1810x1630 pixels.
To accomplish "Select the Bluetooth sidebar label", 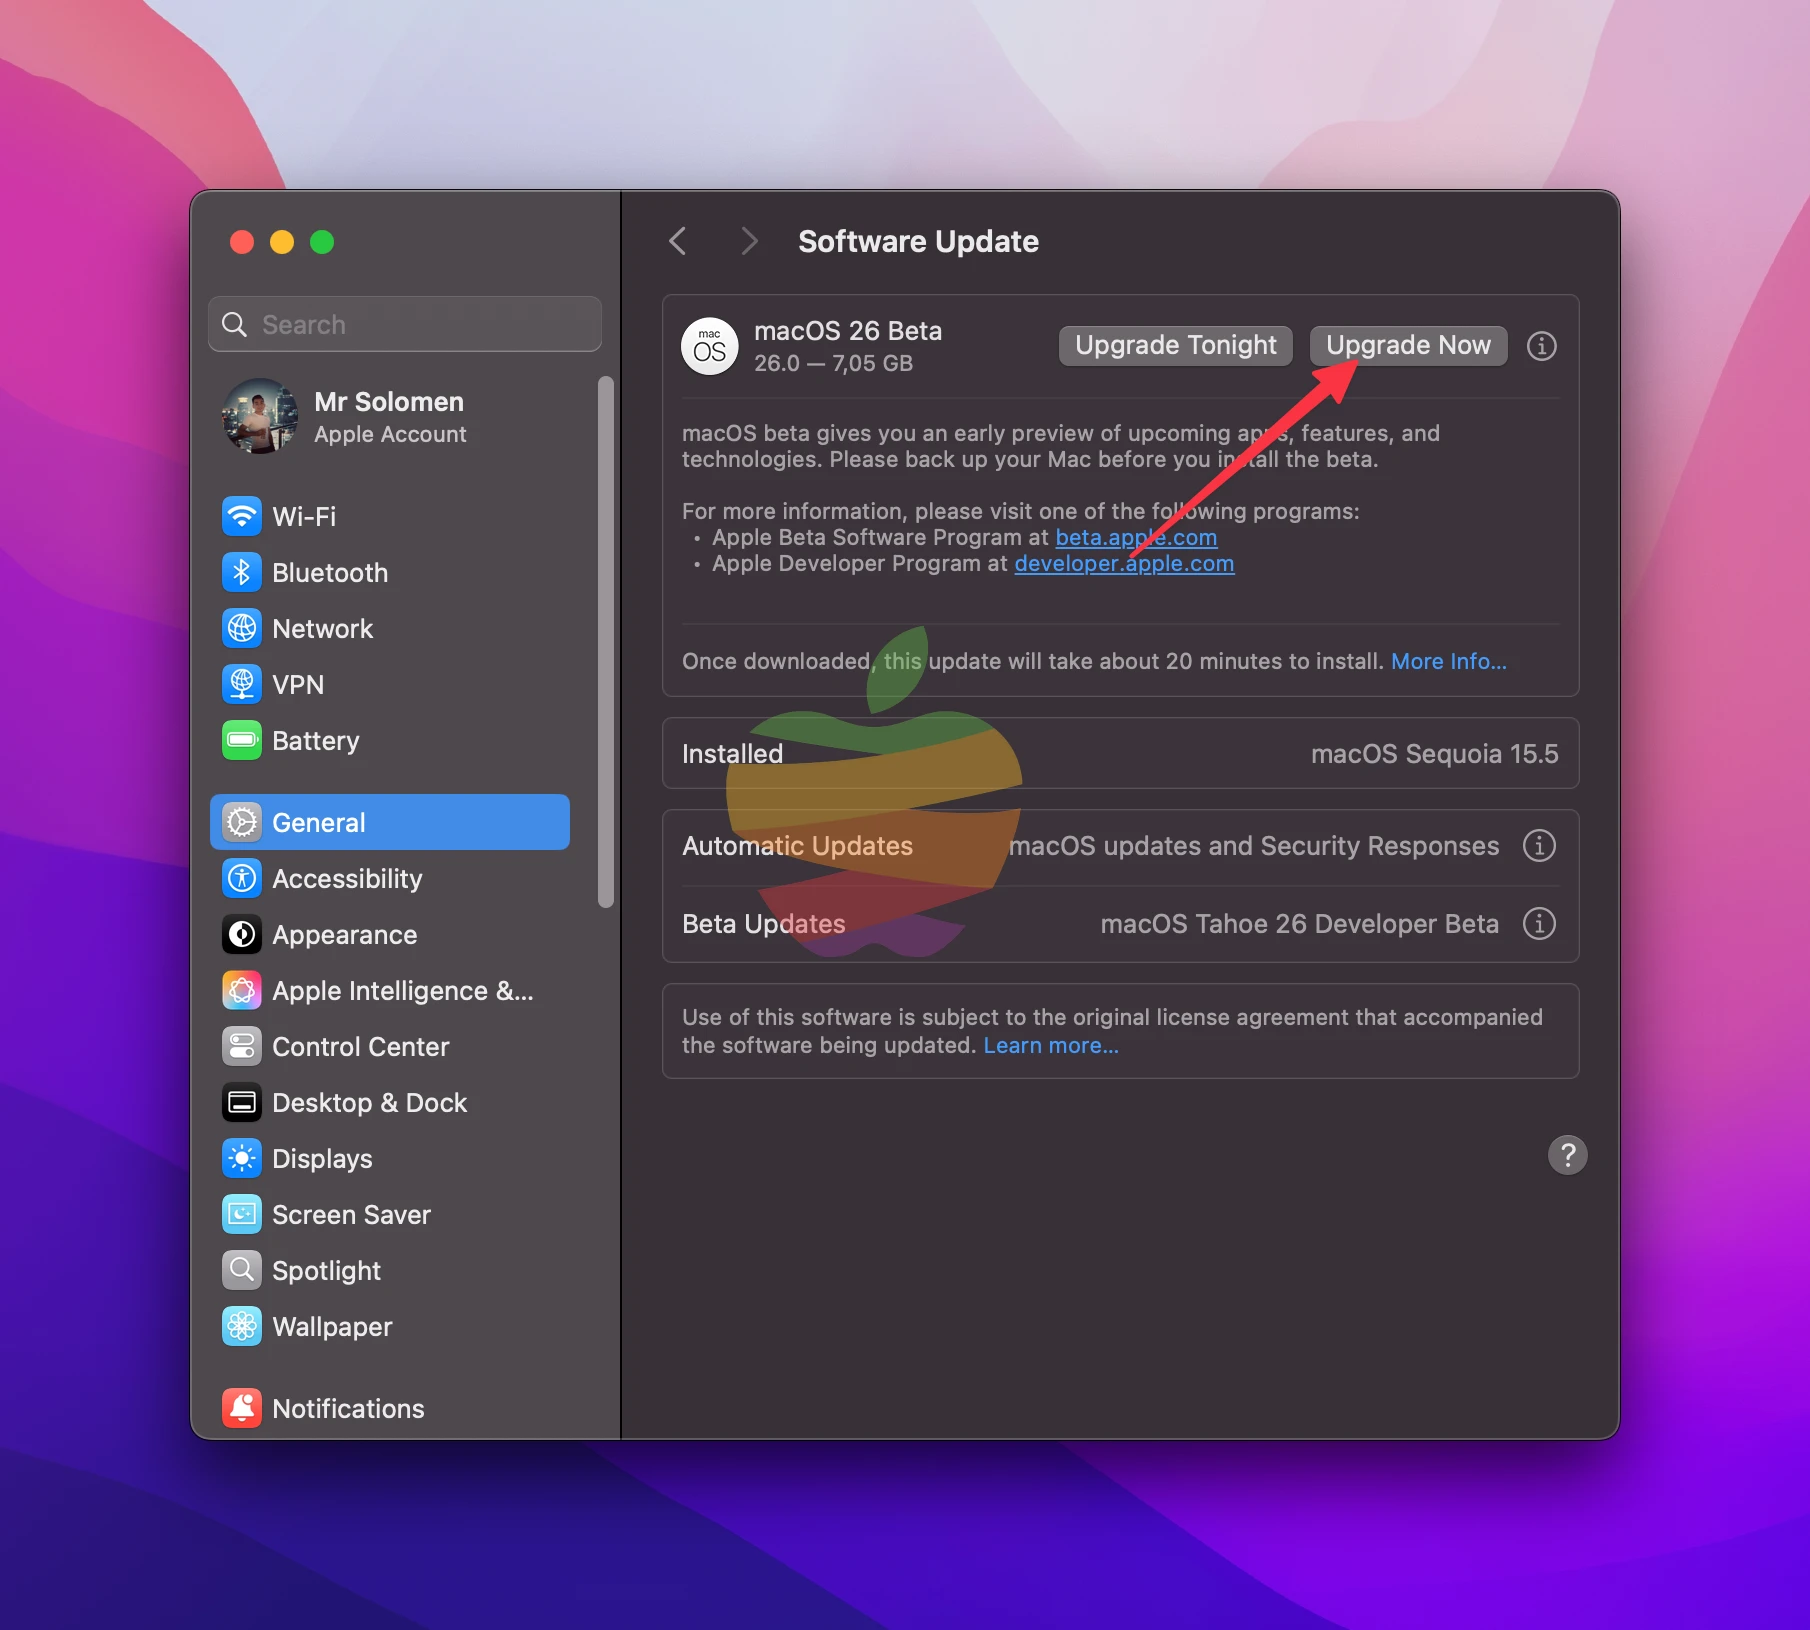I will click(x=330, y=573).
